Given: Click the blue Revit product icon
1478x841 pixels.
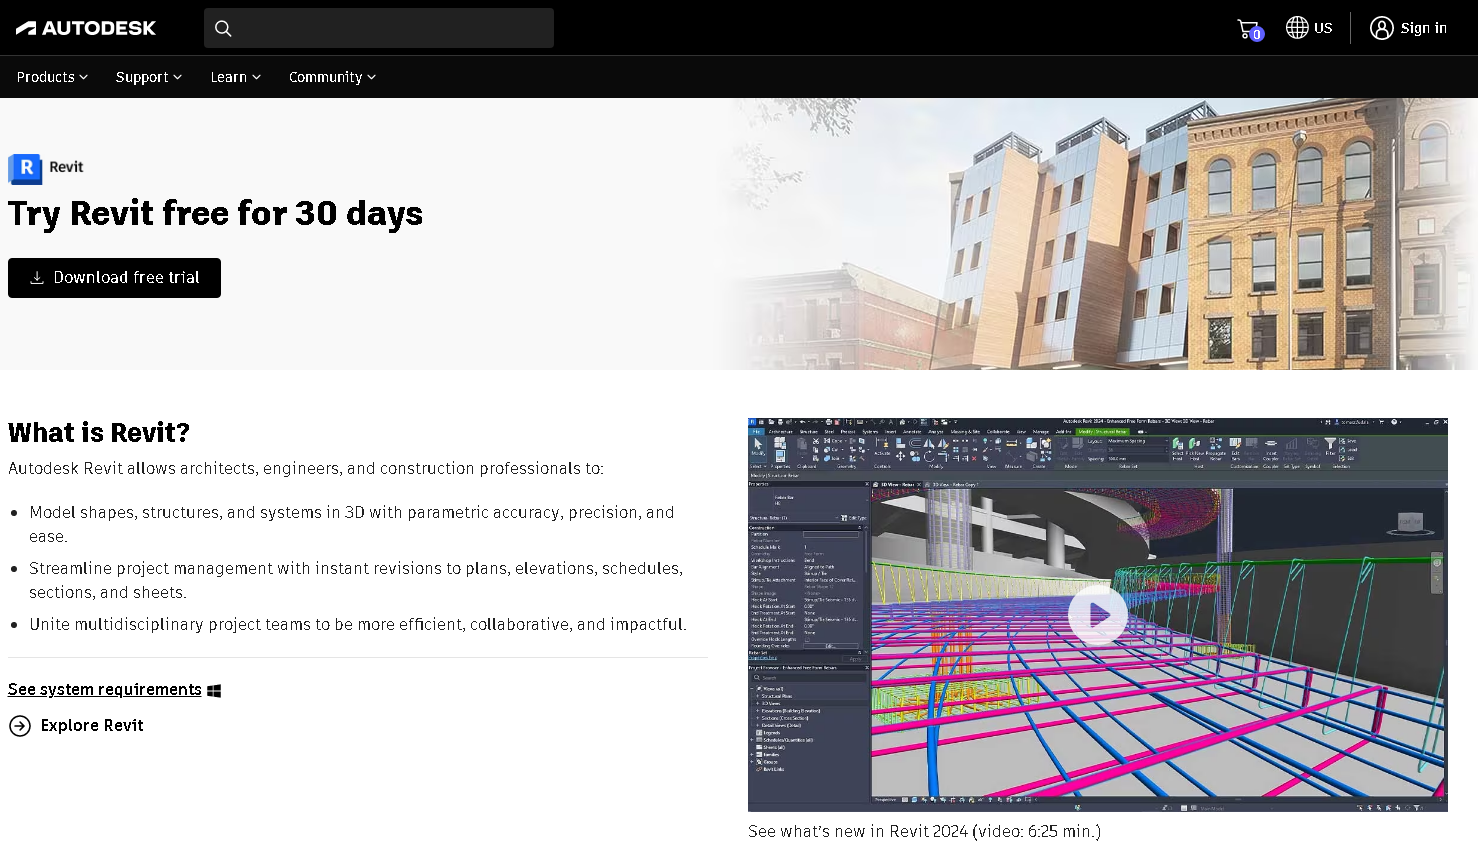Looking at the screenshot, I should tap(25, 168).
